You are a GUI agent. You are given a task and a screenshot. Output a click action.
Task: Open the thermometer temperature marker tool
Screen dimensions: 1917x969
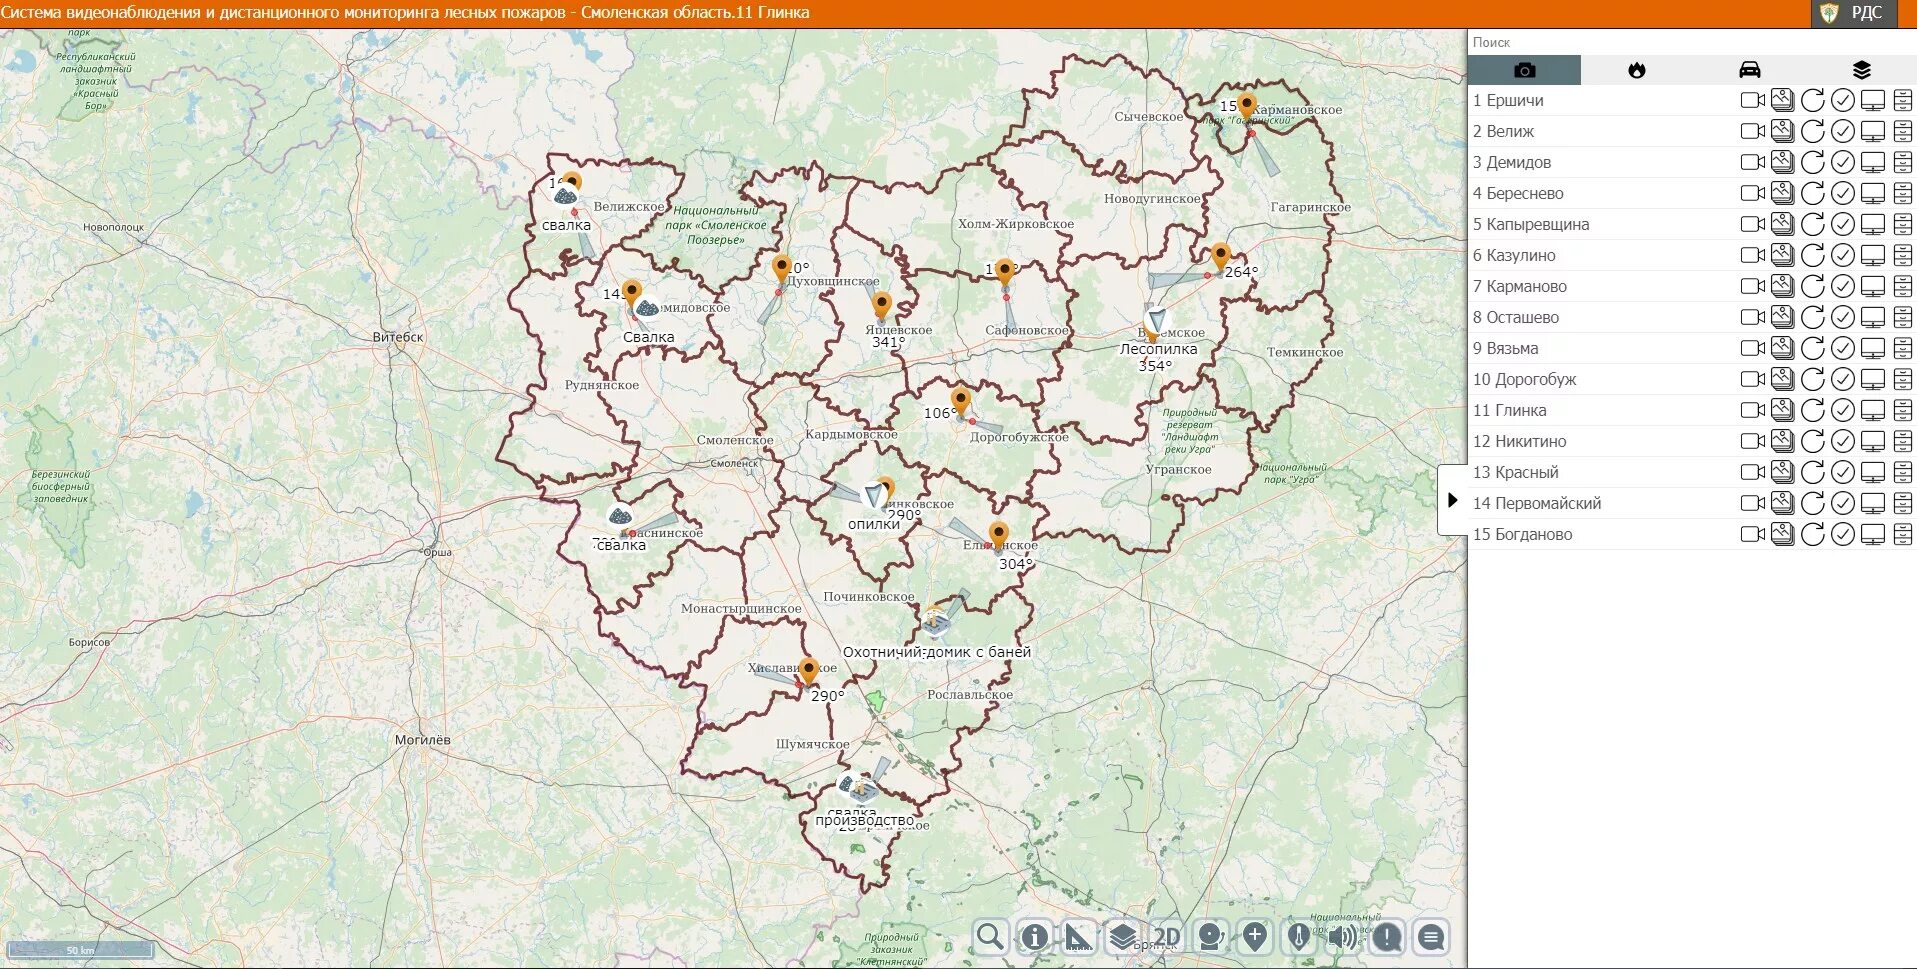click(1298, 938)
